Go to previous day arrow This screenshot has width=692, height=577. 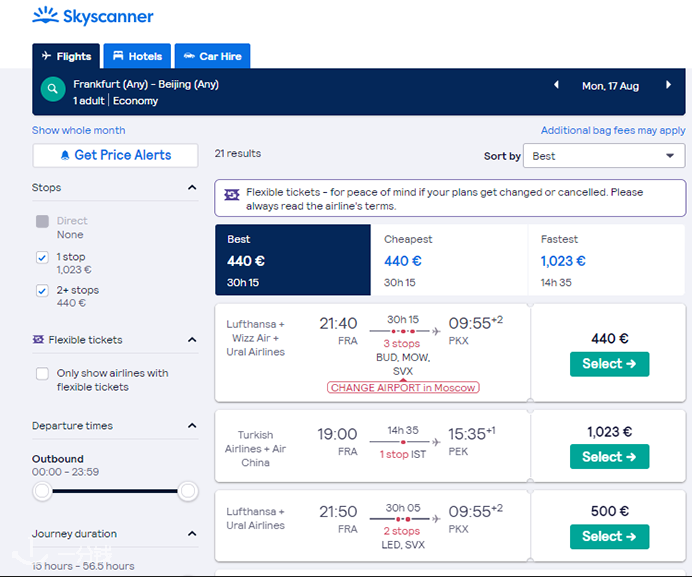[x=556, y=85]
